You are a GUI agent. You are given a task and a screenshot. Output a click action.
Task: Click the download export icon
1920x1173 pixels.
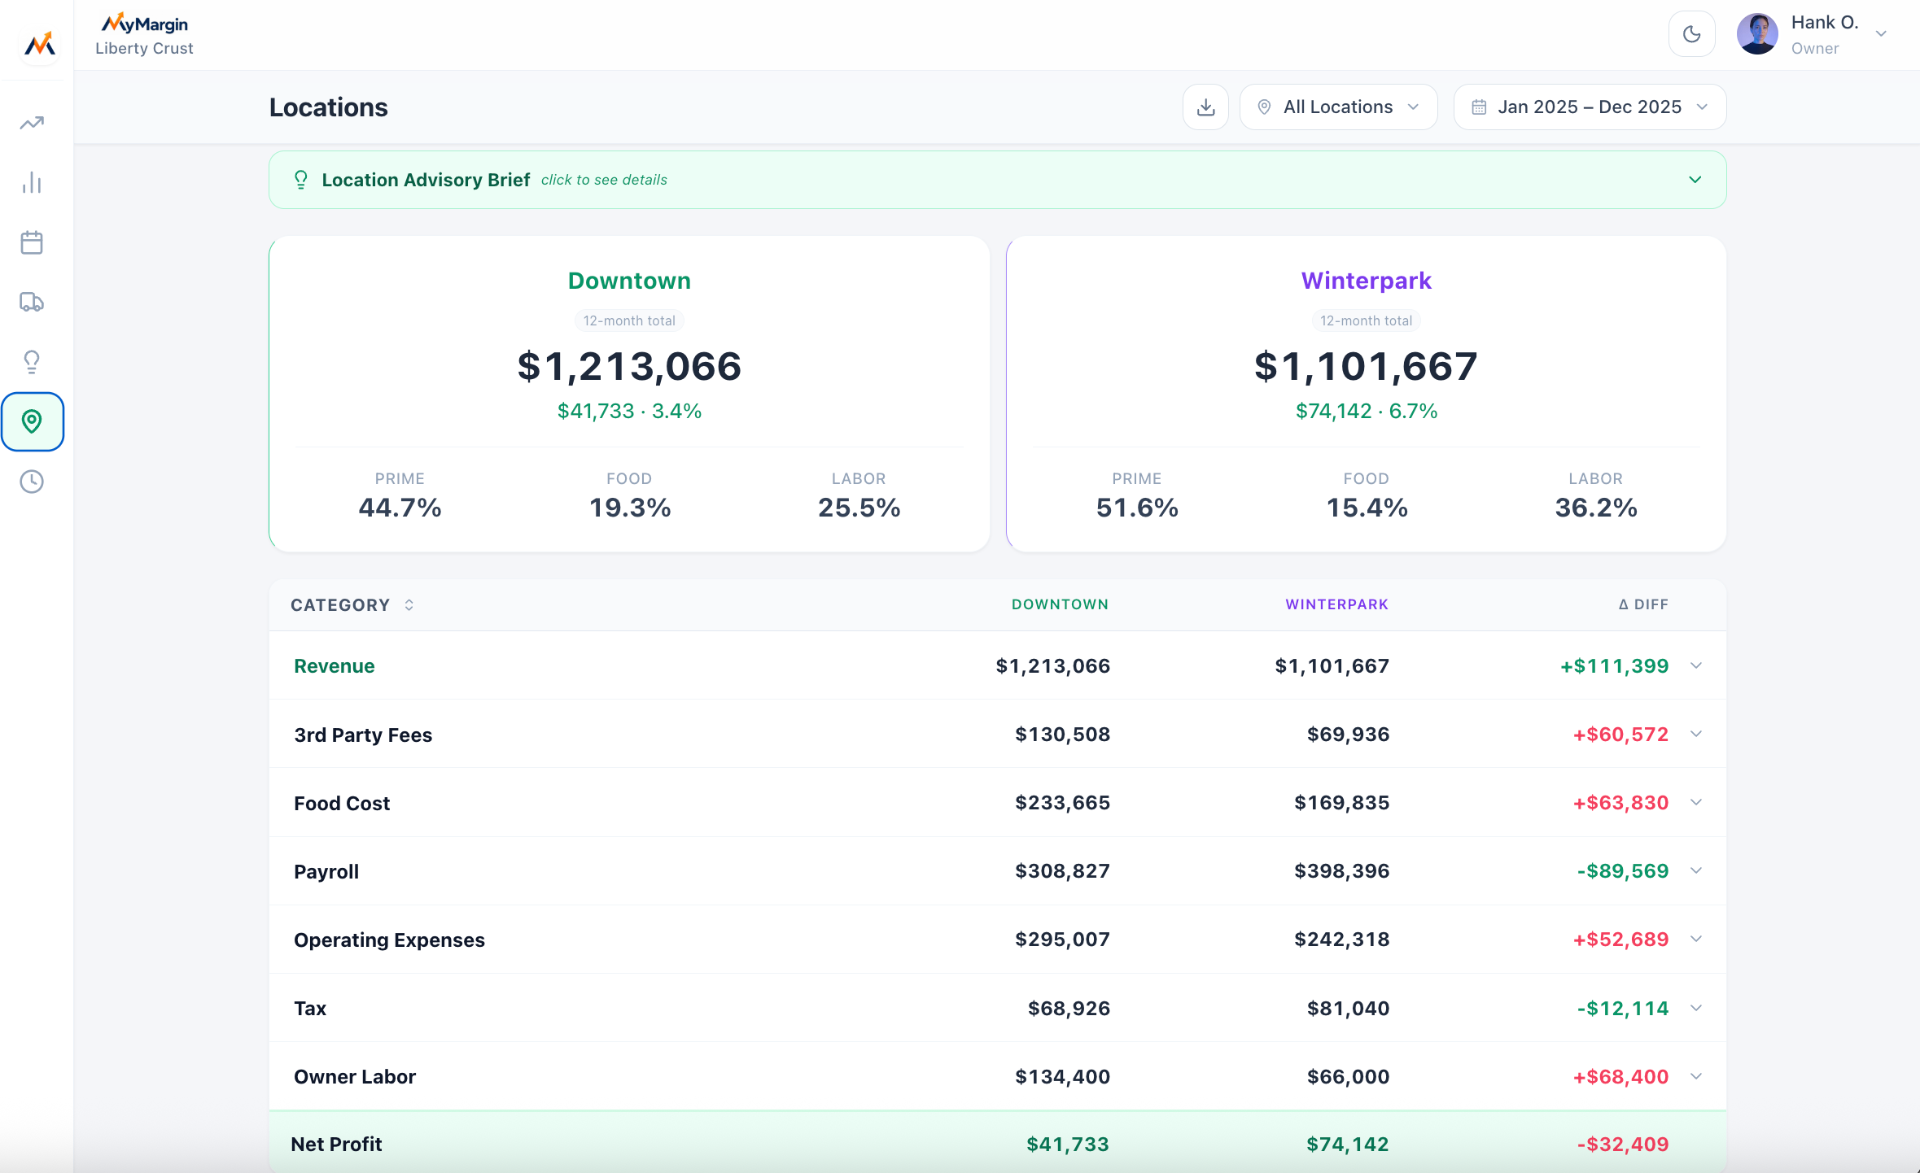(x=1205, y=107)
